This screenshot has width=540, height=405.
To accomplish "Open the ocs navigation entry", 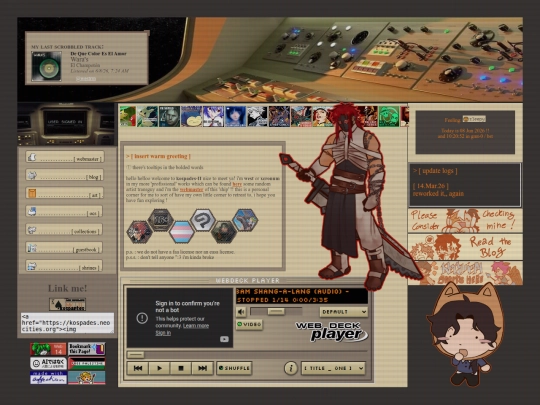I will pyautogui.click(x=65, y=211).
